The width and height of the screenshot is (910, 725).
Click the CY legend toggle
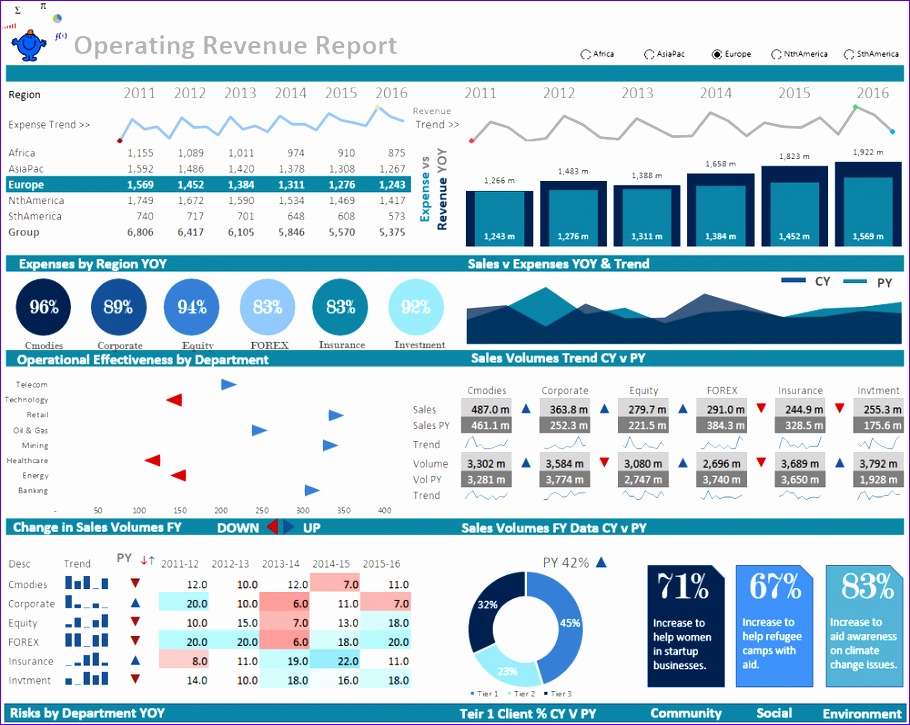coord(794,281)
